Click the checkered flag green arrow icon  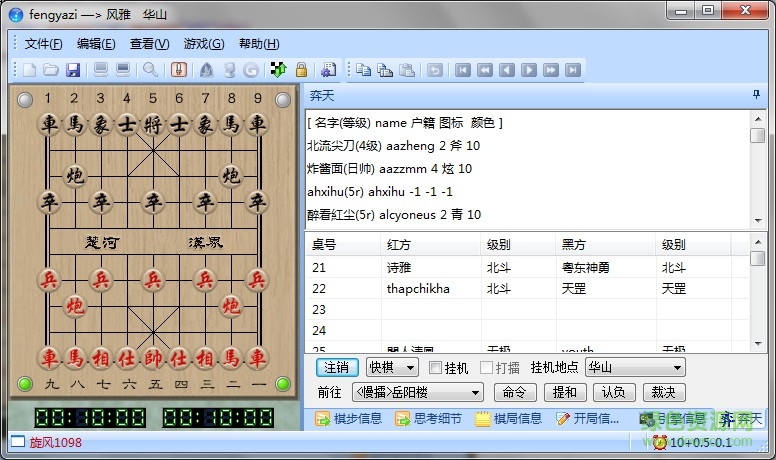(x=279, y=70)
